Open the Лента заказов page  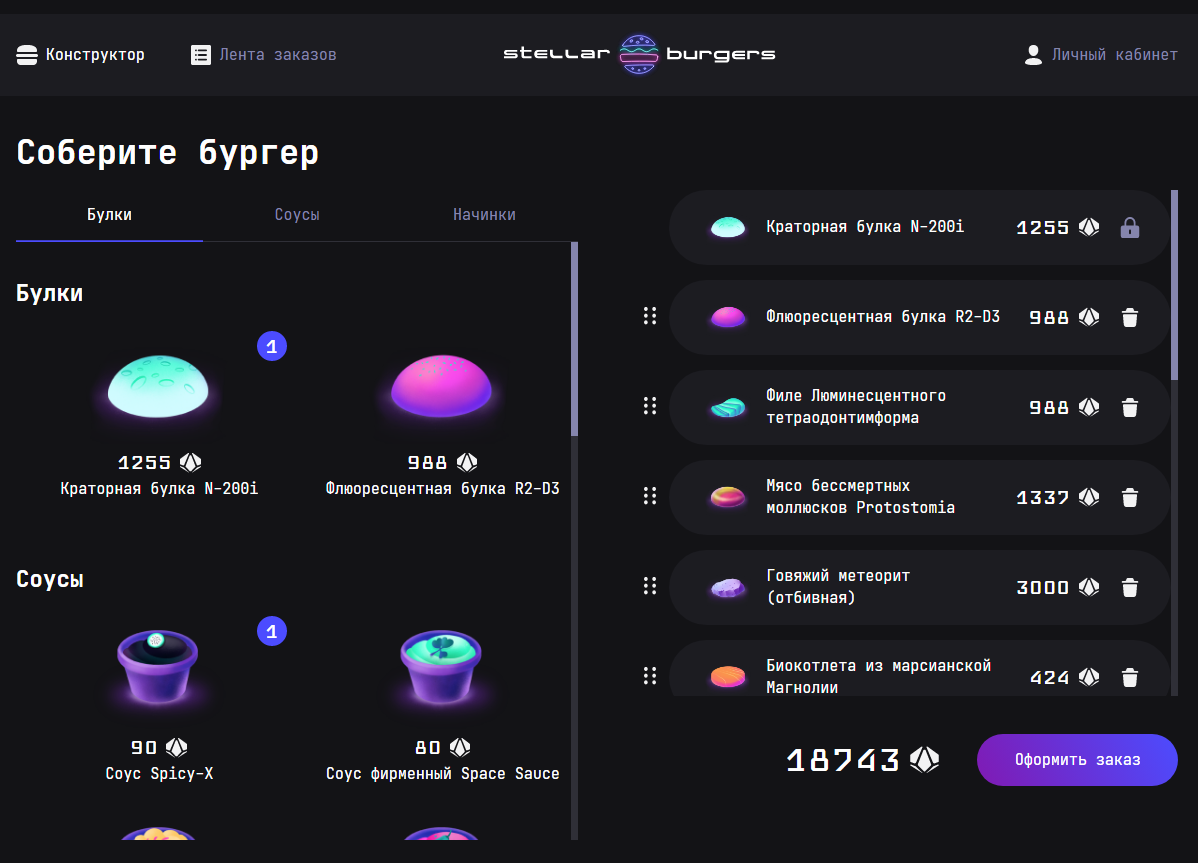(x=263, y=55)
